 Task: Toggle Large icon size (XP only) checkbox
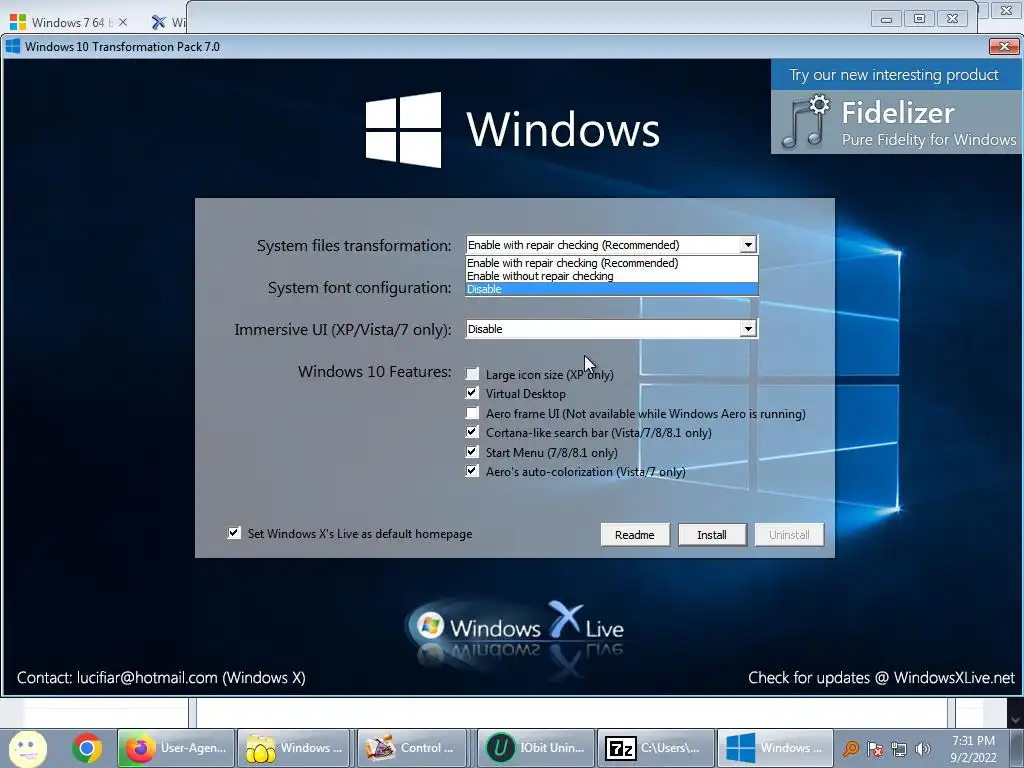click(x=472, y=374)
